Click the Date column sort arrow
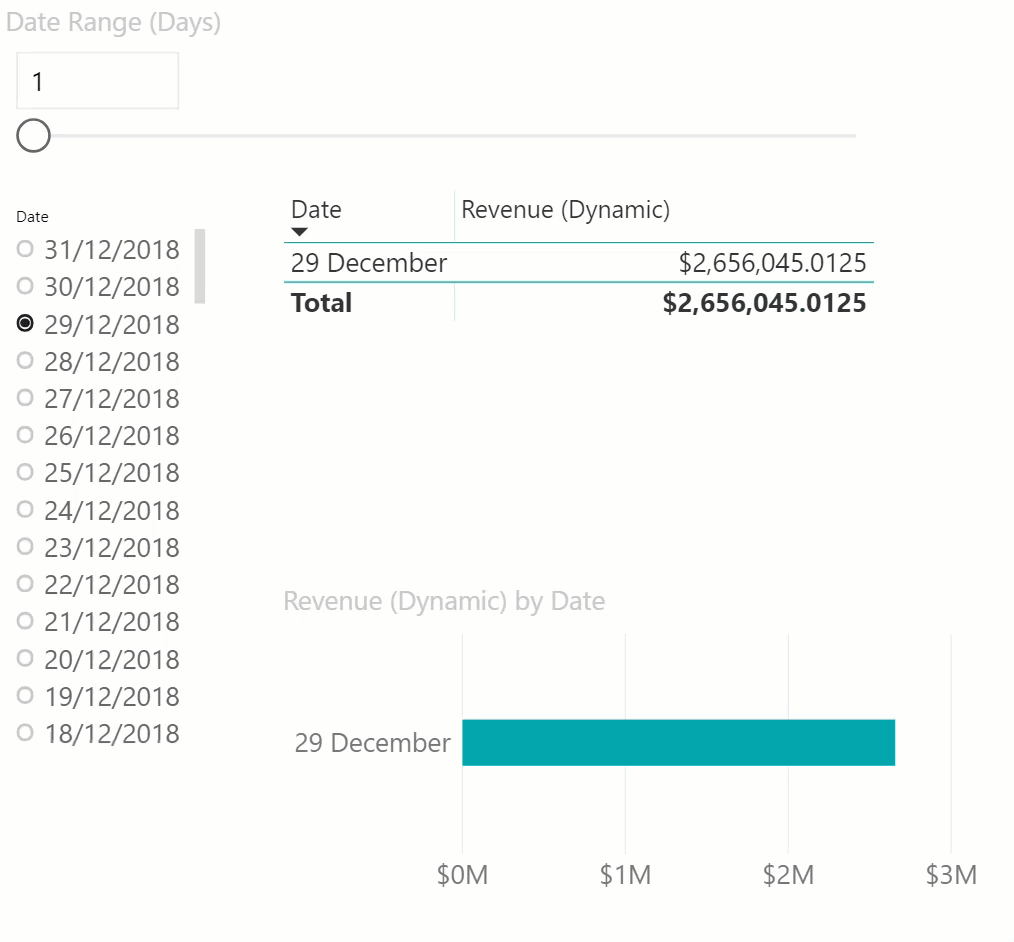The width and height of the screenshot is (1014, 942). [x=299, y=232]
